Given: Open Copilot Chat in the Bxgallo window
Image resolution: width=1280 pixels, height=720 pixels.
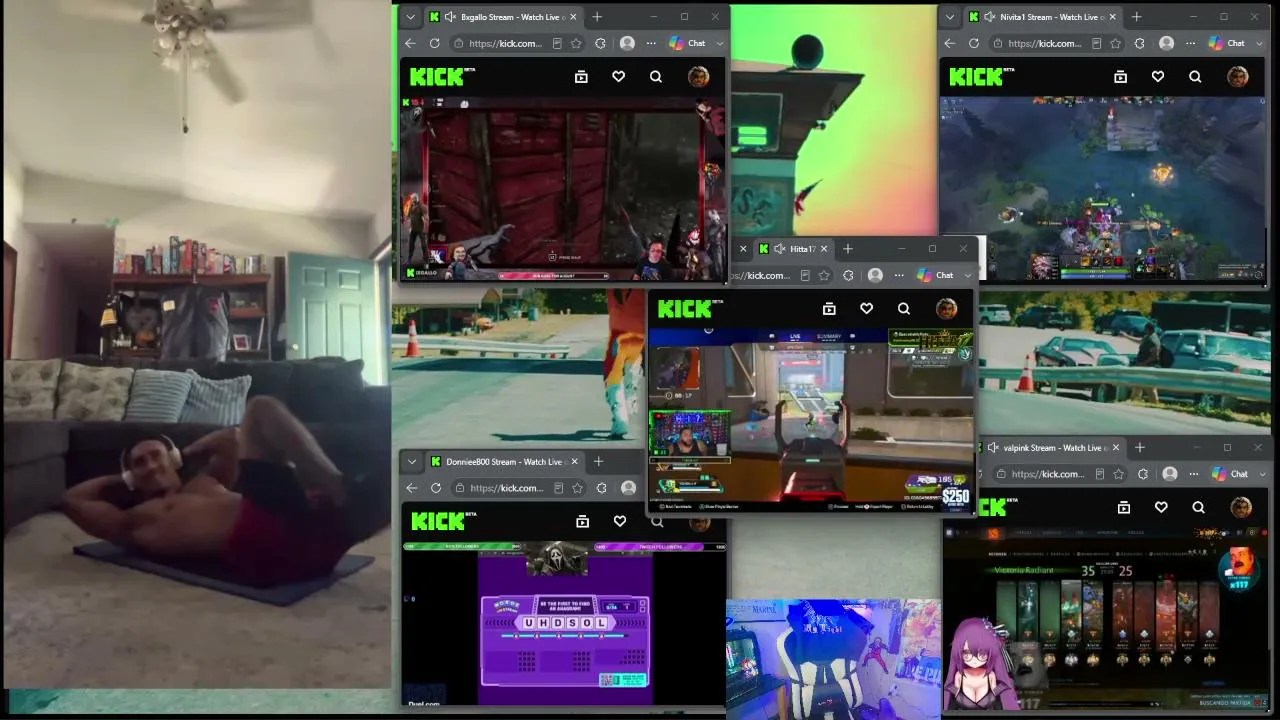Looking at the screenshot, I should (687, 44).
